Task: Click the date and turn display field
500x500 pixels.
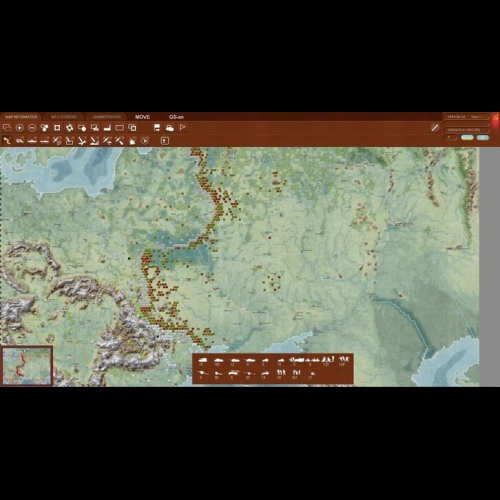Action: (x=466, y=117)
